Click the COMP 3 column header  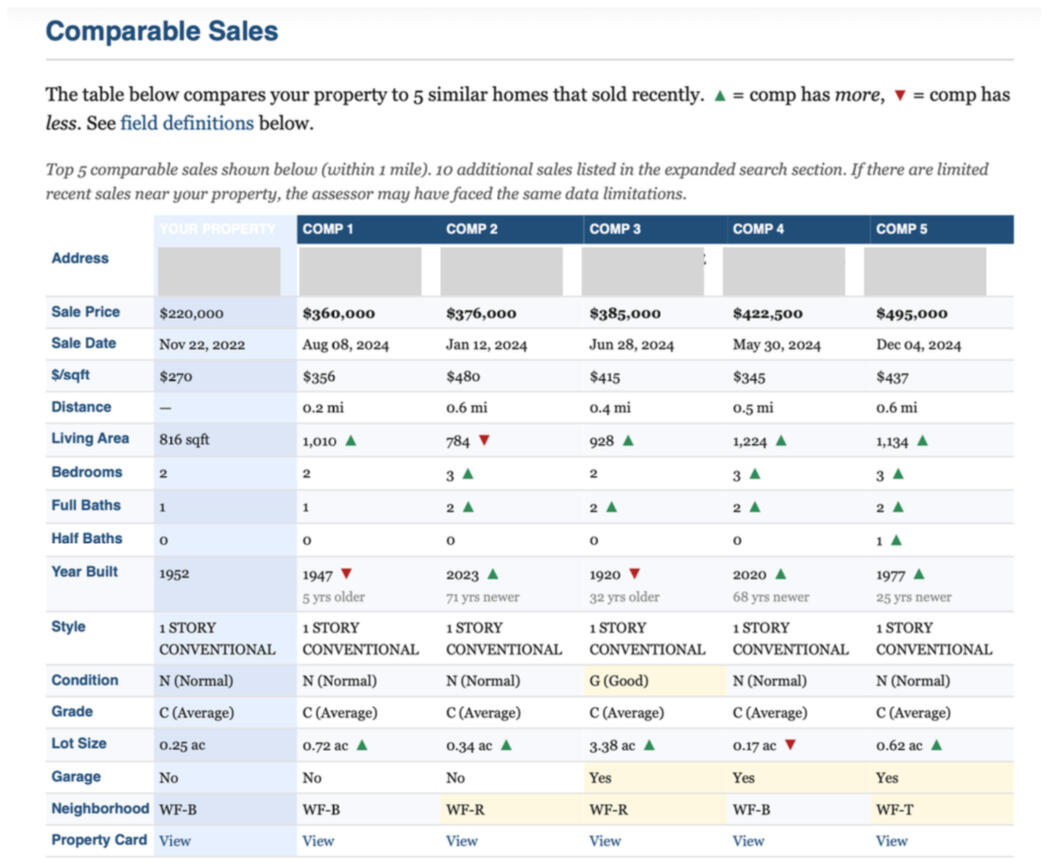pos(609,229)
